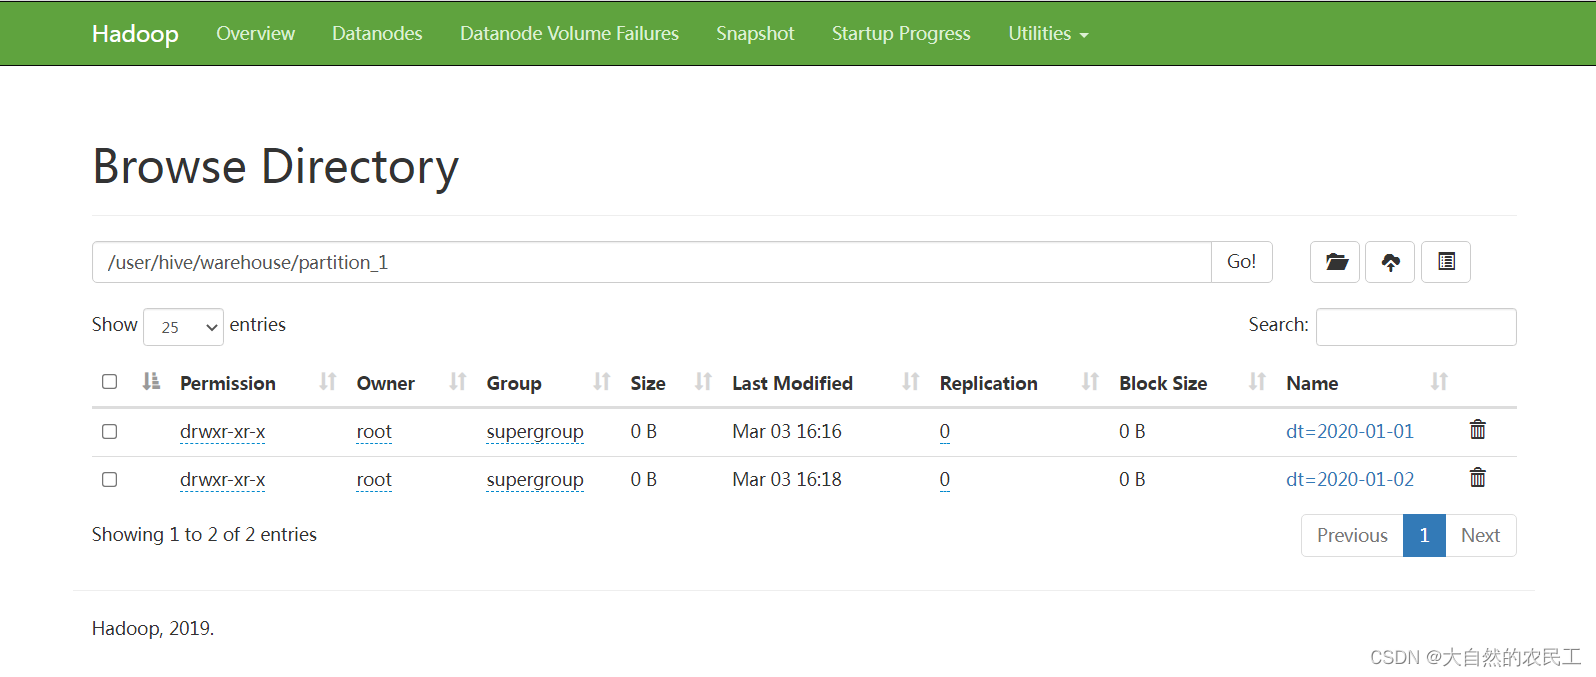Click permission drwxr-xr-x of dt=2020-01-02
Screen dimensions: 1596x677
[222, 480]
